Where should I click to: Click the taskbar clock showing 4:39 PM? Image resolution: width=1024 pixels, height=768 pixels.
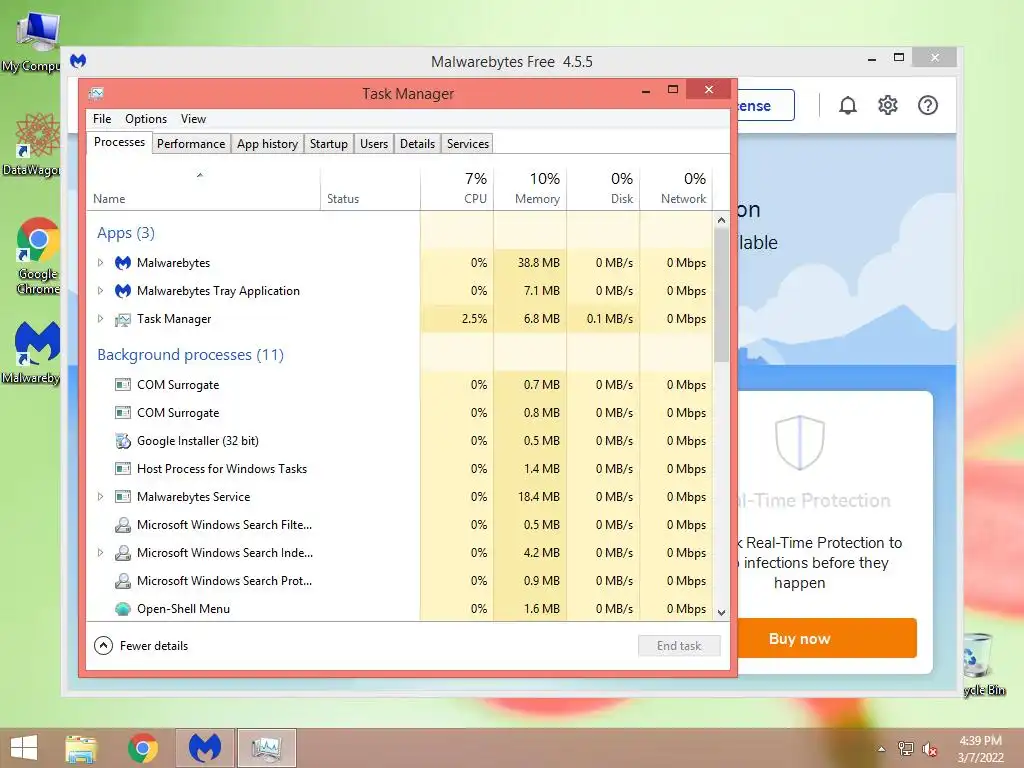tap(980, 749)
